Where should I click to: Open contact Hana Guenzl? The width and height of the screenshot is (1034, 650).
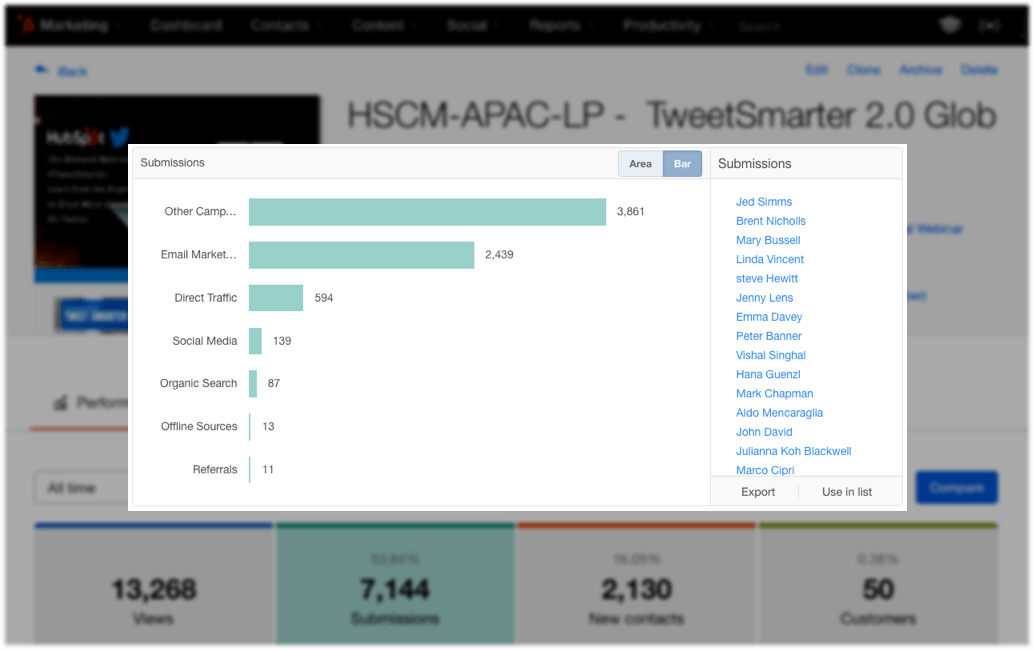[768, 374]
